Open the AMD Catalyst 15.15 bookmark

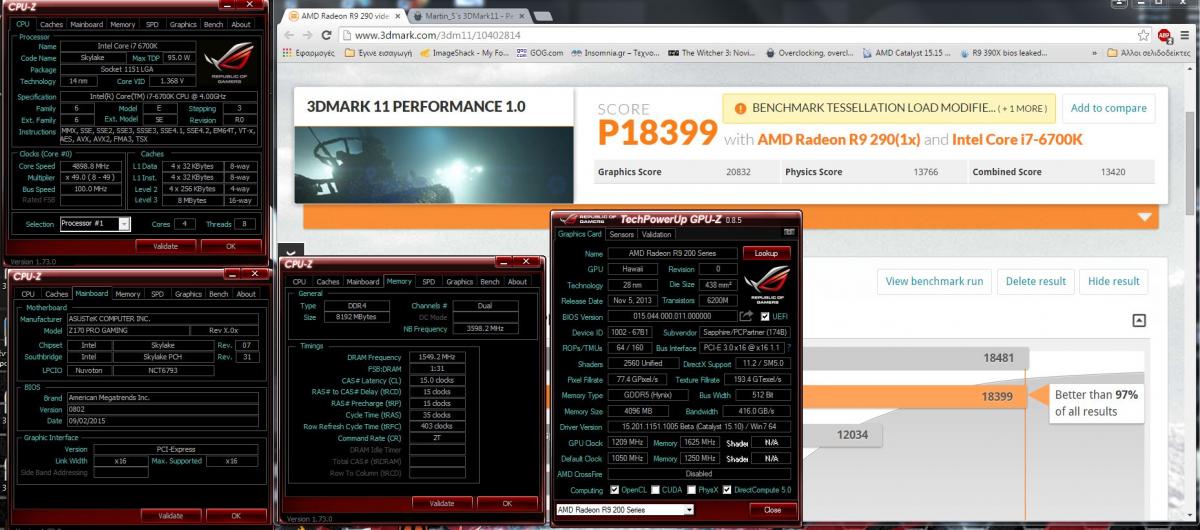click(905, 53)
